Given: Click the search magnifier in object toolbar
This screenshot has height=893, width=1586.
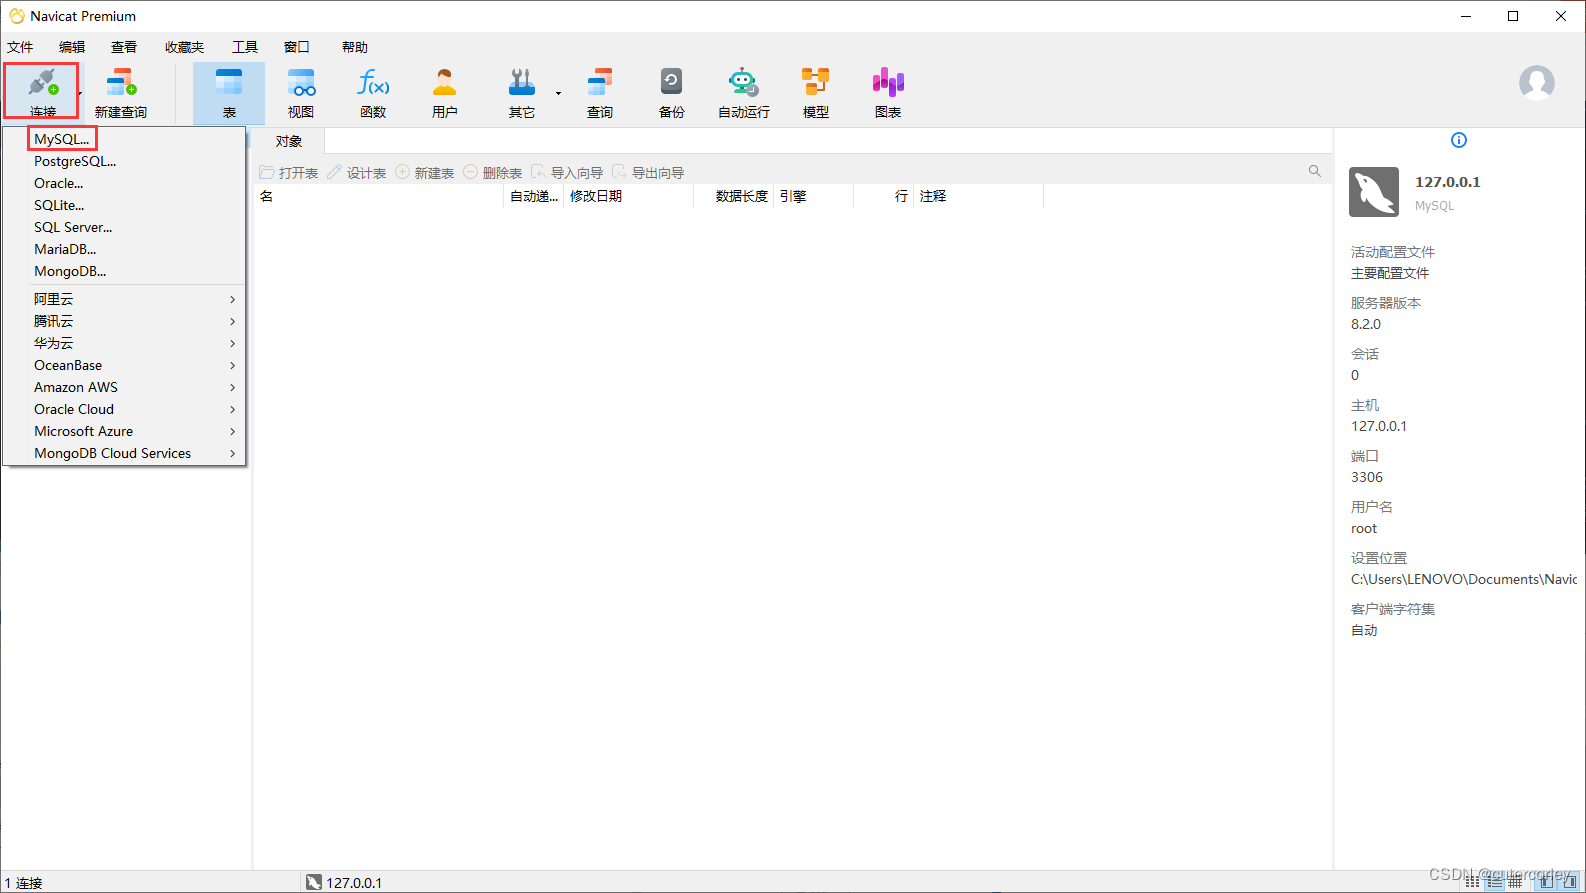Looking at the screenshot, I should tap(1315, 171).
